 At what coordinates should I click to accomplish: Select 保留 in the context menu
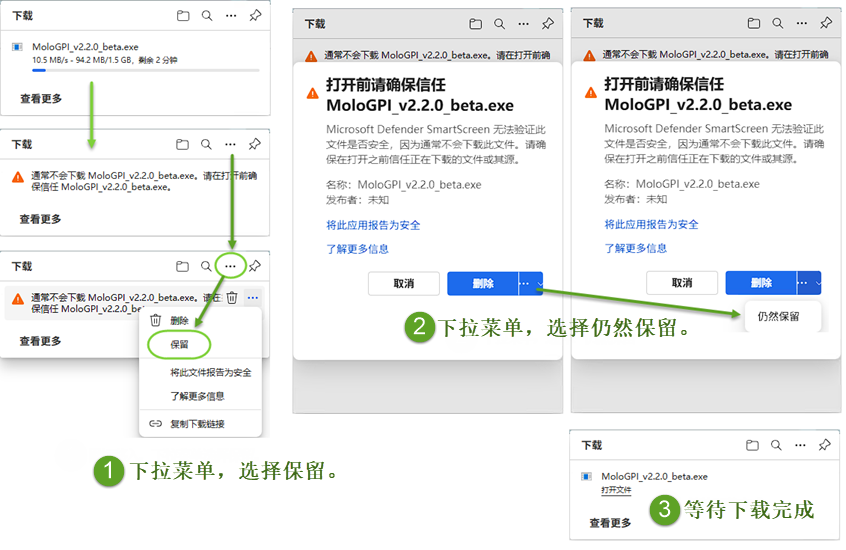pyautogui.click(x=180, y=343)
